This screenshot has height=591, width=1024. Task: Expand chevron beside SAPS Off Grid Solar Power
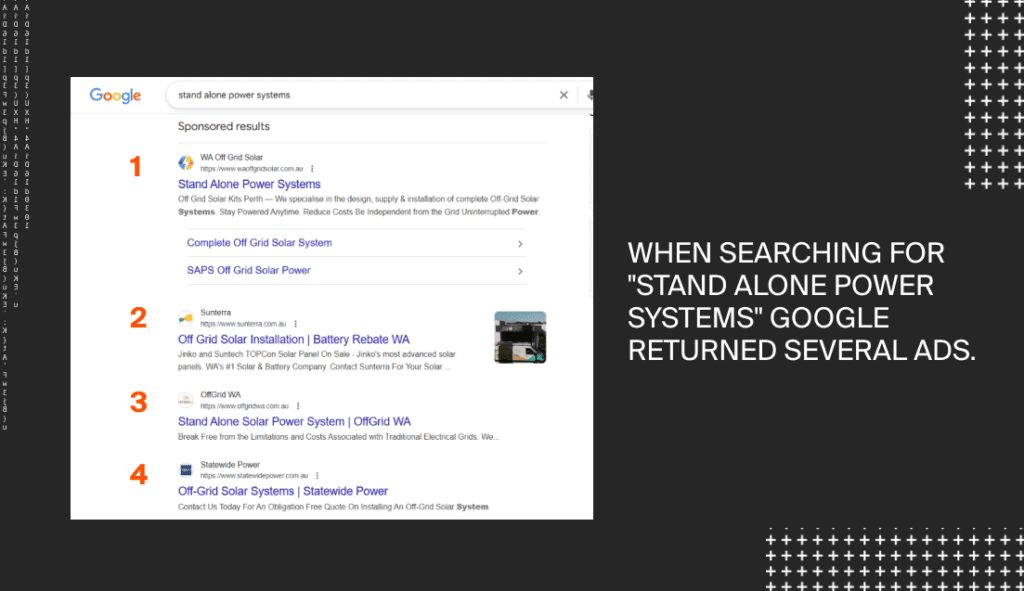(520, 271)
